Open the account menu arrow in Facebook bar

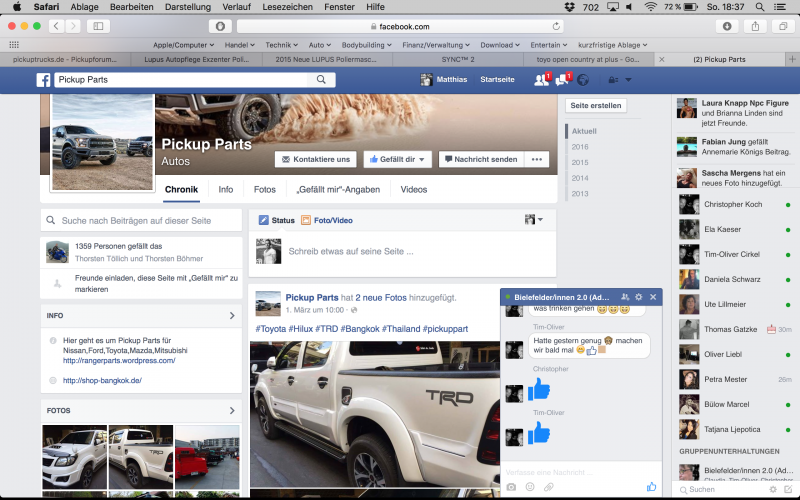point(629,80)
